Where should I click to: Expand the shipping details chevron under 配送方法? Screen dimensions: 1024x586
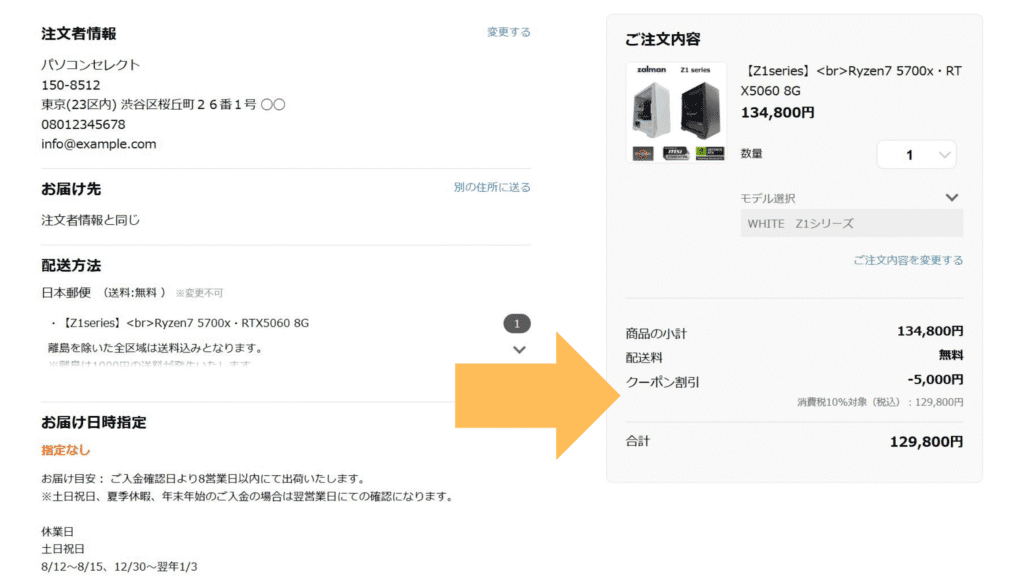(519, 350)
